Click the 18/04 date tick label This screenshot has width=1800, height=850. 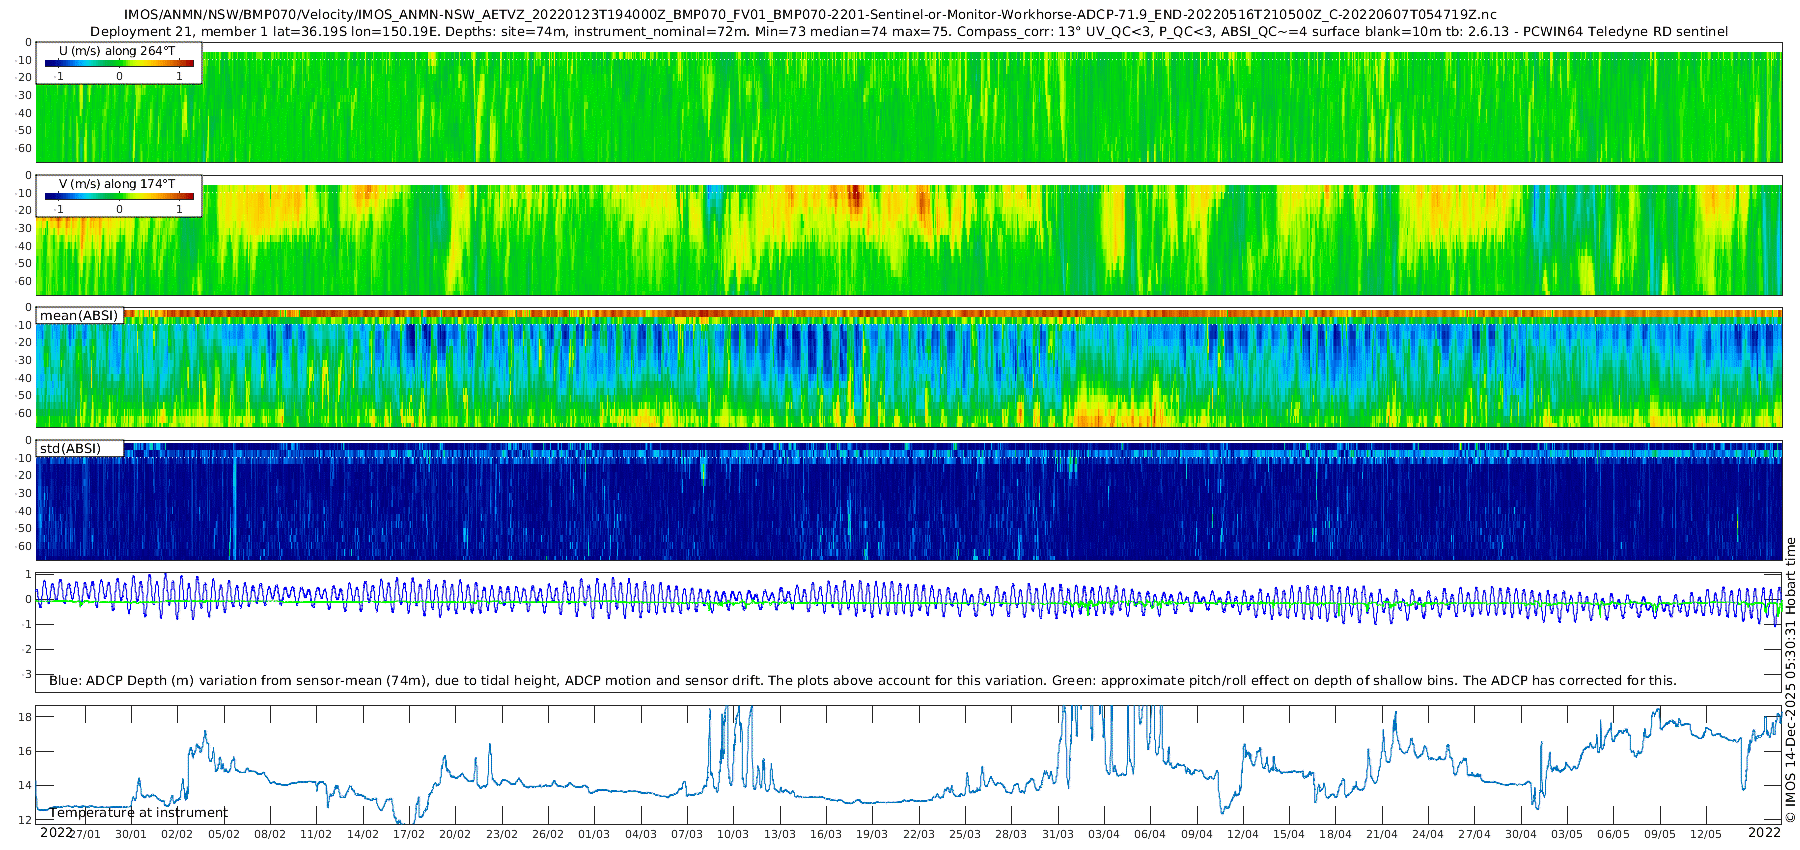click(x=1336, y=834)
